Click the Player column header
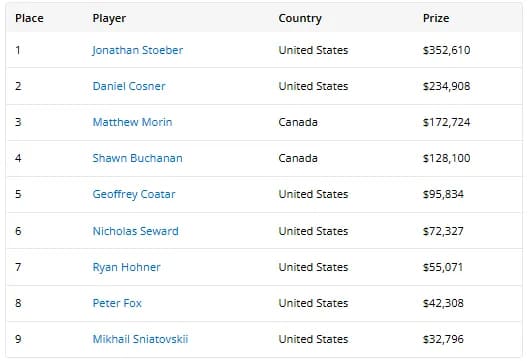528x361 pixels. pos(109,18)
